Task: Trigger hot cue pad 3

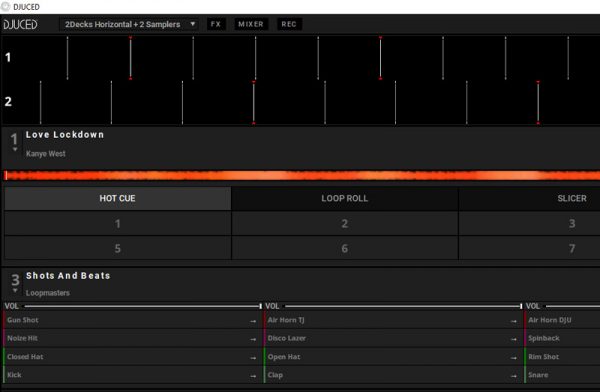Action: coord(530,224)
